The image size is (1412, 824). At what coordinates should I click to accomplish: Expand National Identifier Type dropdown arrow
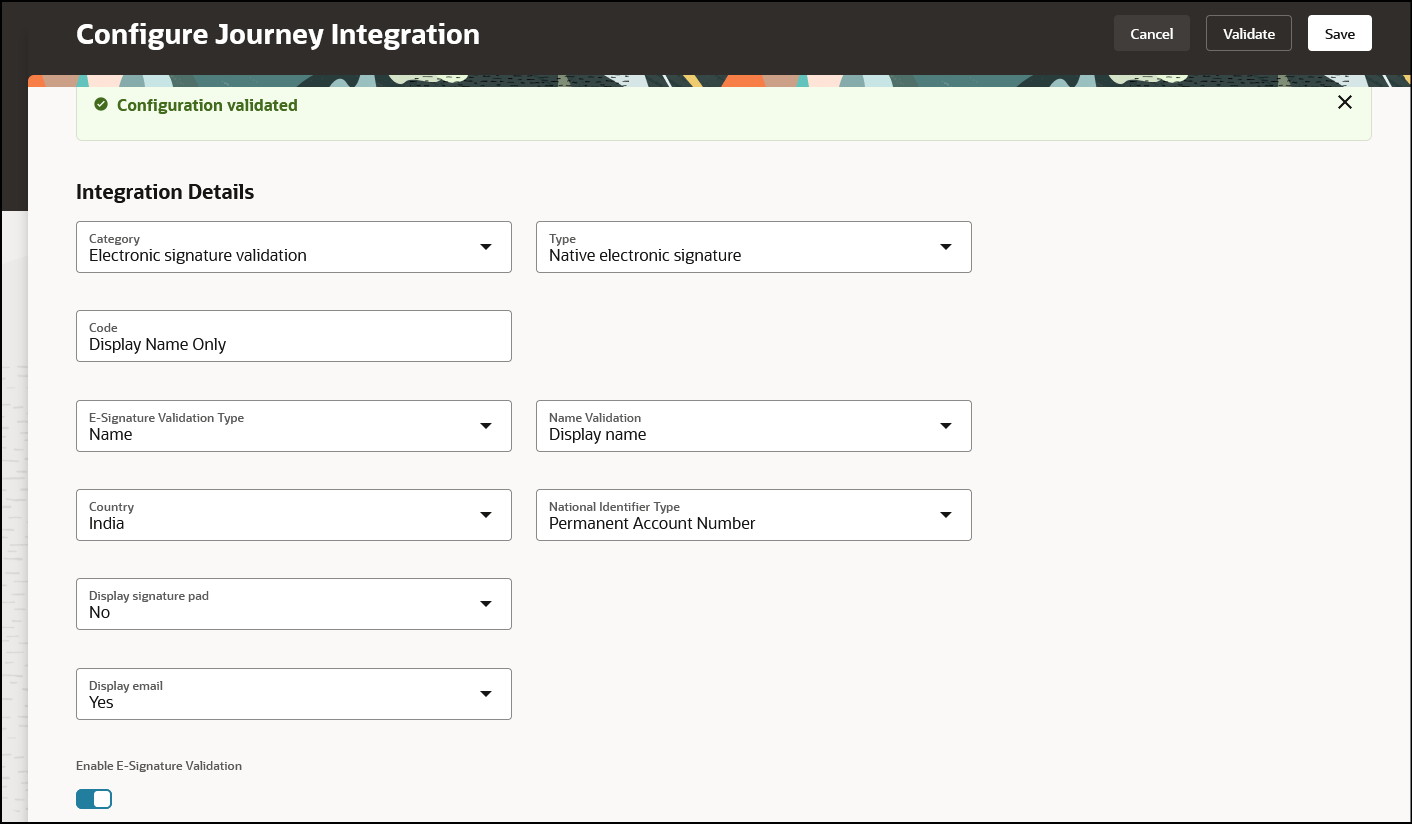(946, 515)
